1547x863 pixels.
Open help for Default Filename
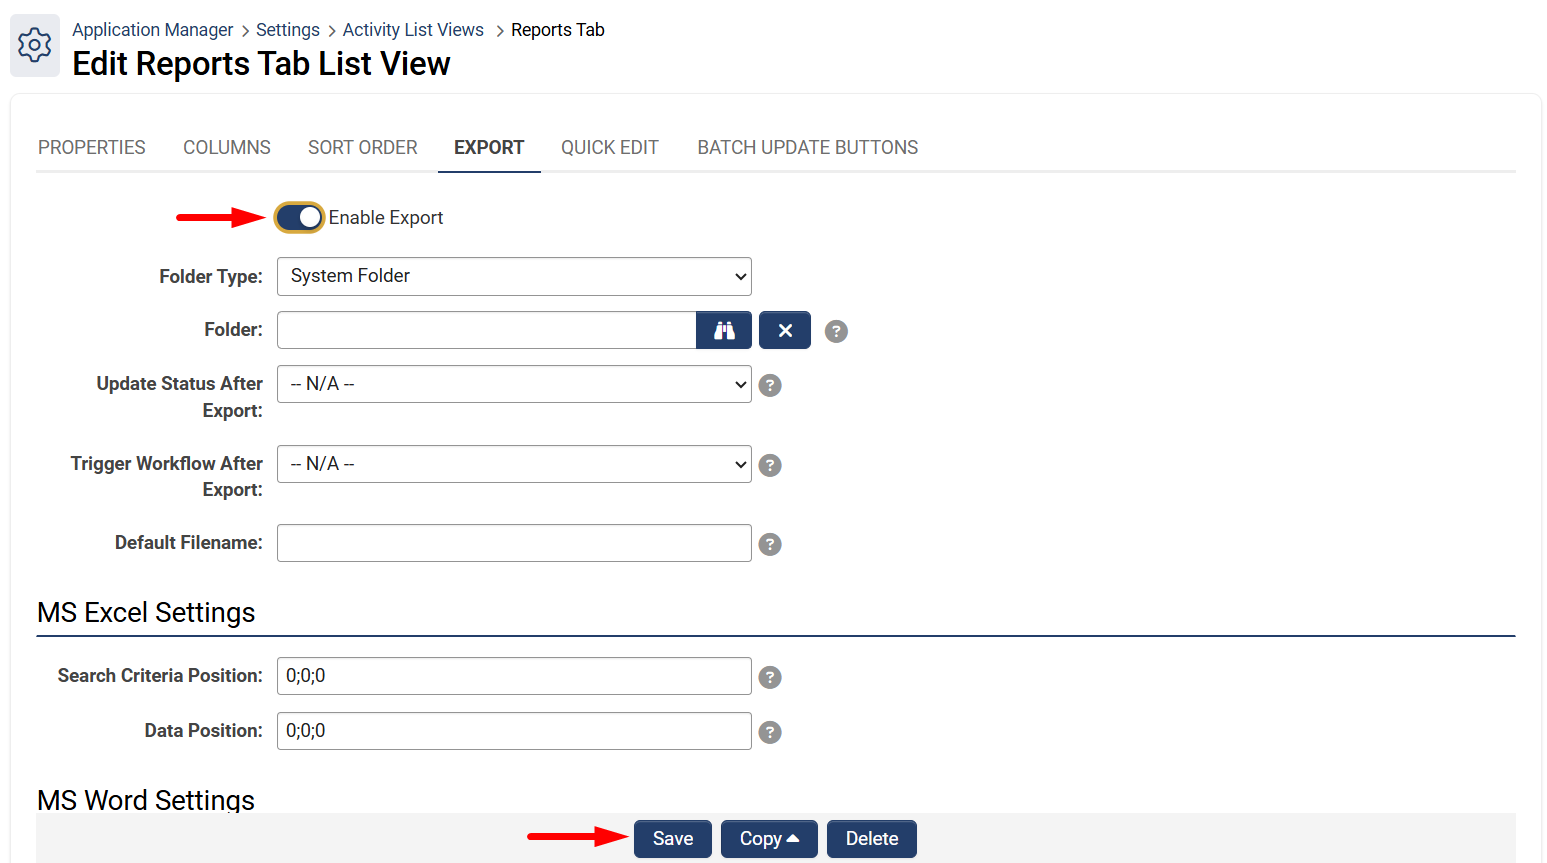point(770,544)
